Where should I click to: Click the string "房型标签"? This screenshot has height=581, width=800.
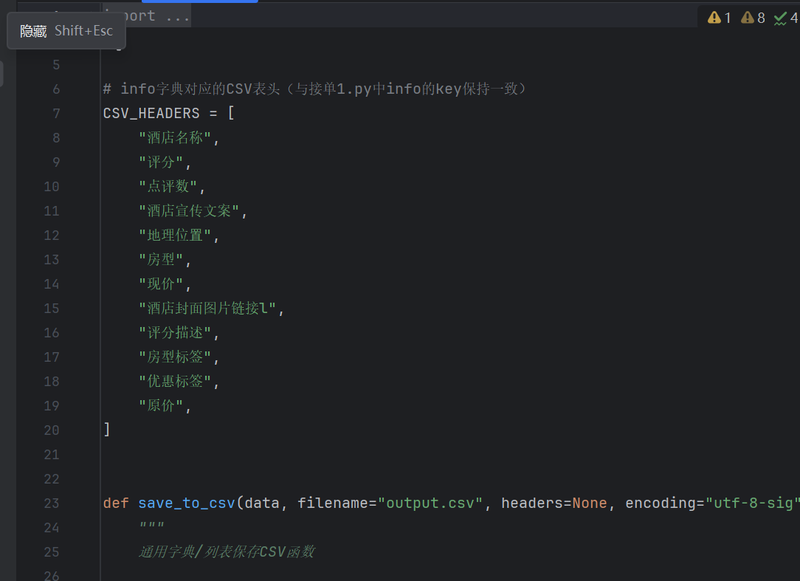[x=175, y=357]
